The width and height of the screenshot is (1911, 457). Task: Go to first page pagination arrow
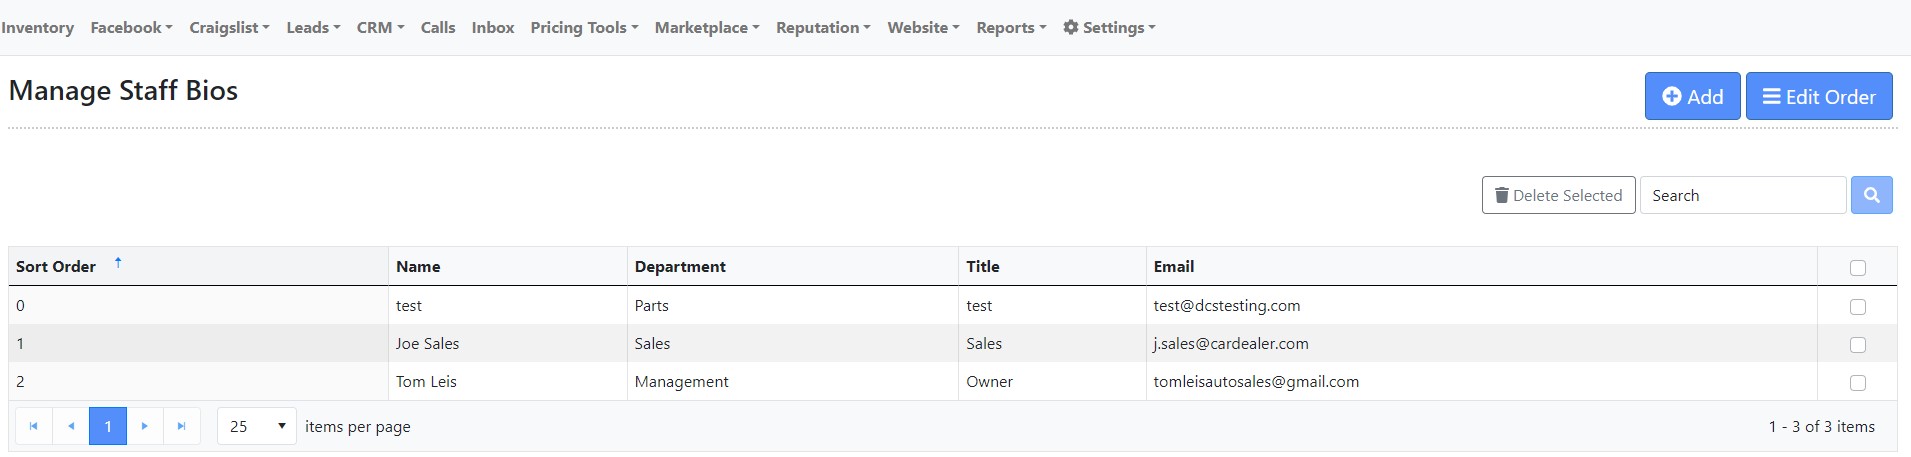click(x=33, y=426)
